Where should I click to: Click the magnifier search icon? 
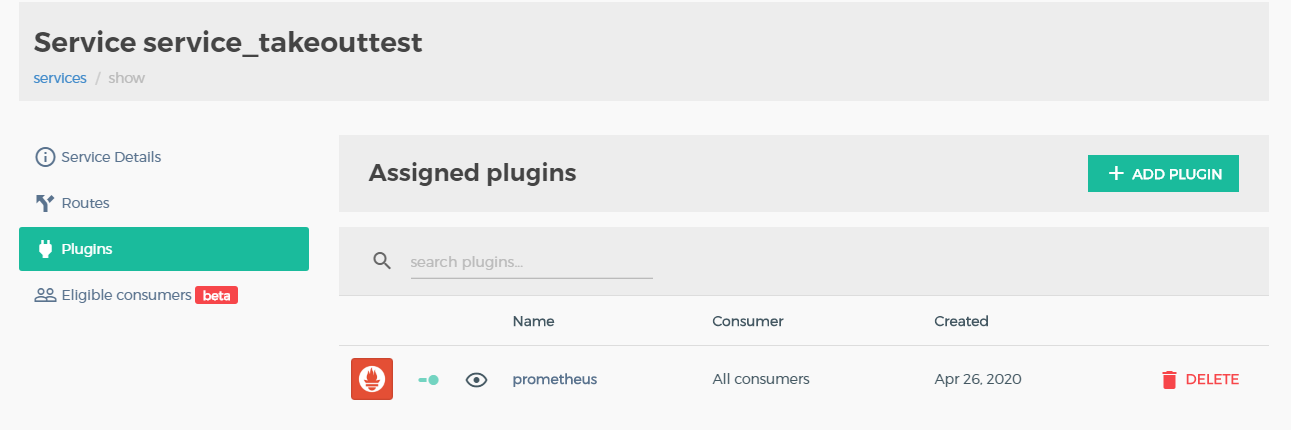point(382,261)
